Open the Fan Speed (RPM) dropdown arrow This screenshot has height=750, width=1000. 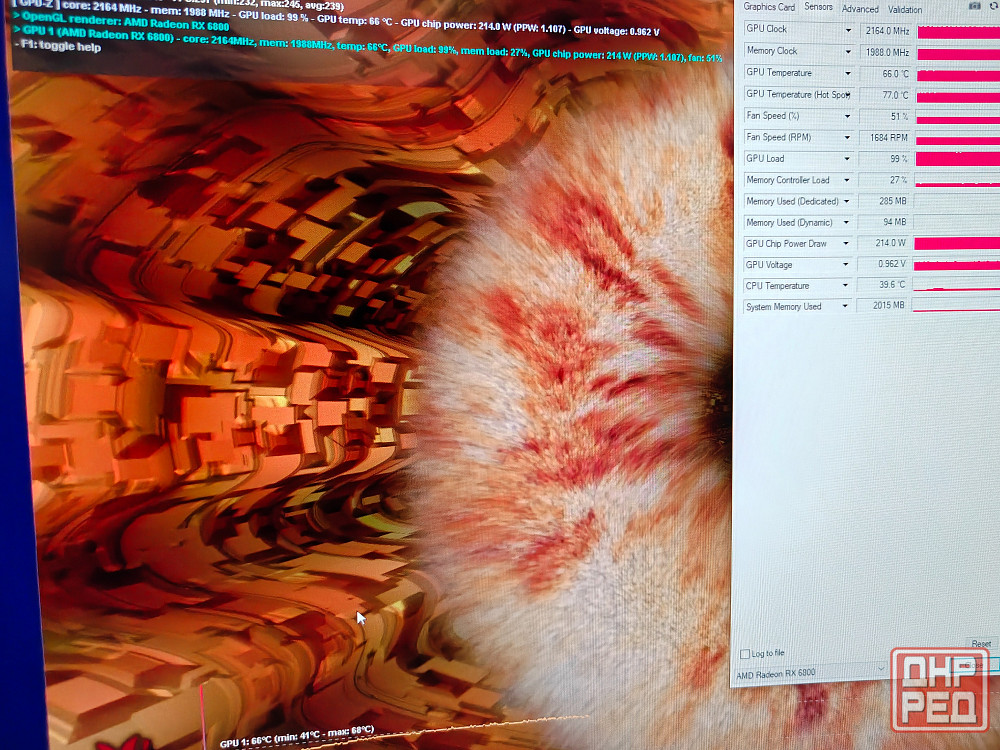coord(848,137)
